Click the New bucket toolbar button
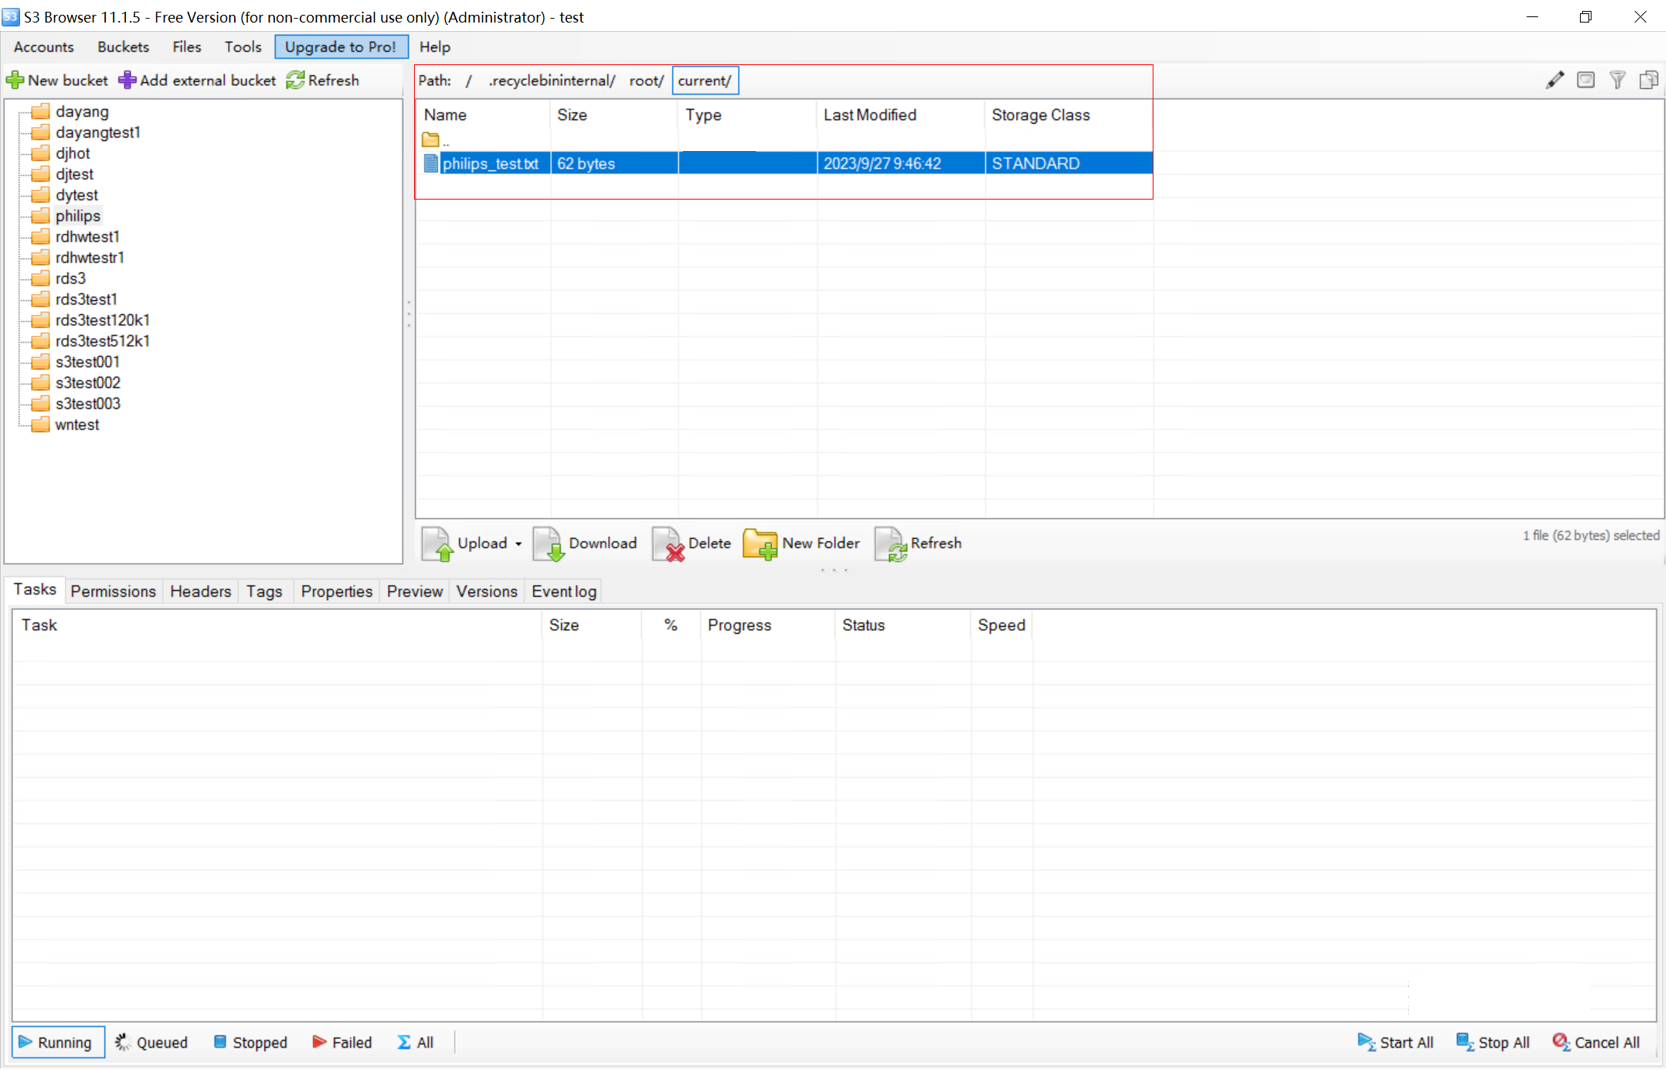The height and width of the screenshot is (1070, 1666). 57,80
